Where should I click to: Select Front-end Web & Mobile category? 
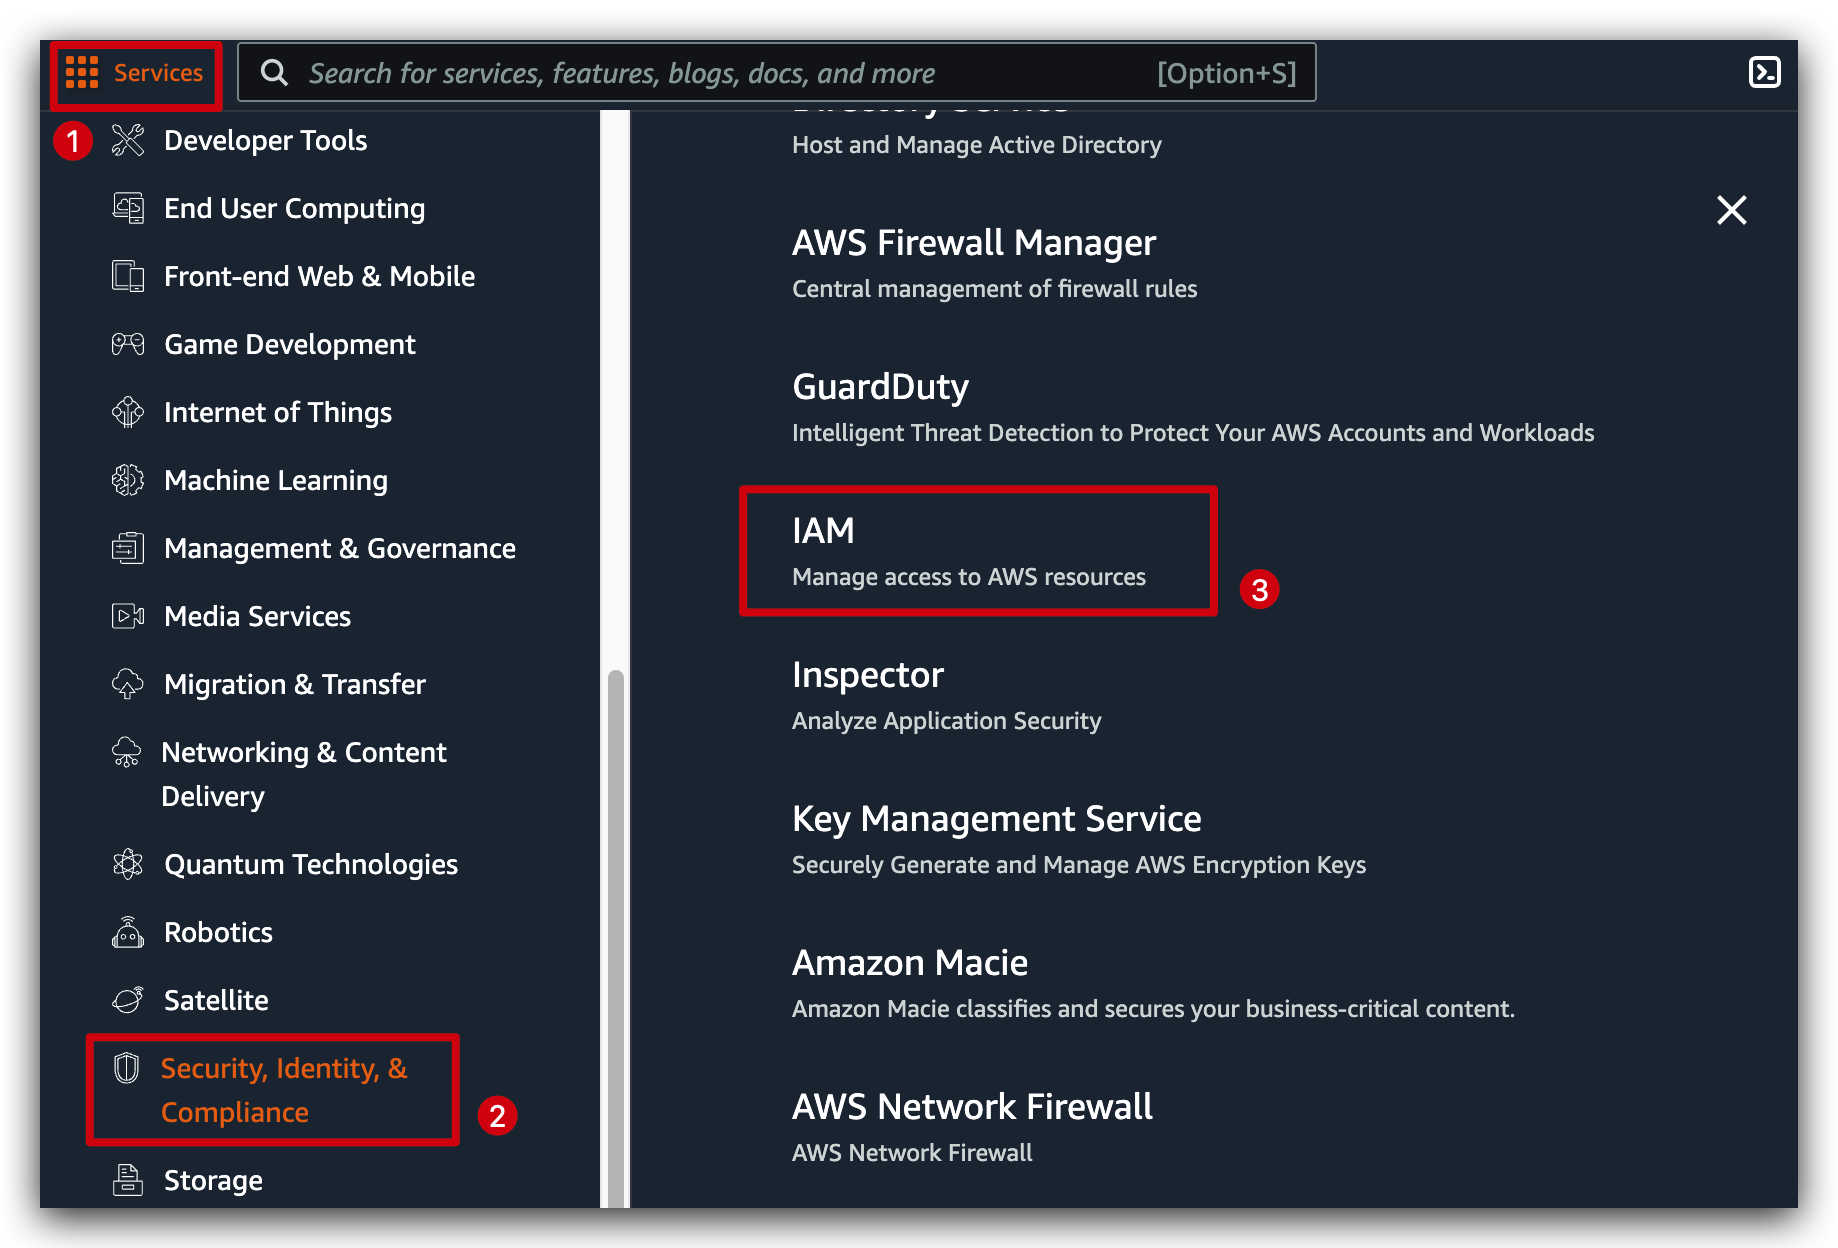pos(319,276)
